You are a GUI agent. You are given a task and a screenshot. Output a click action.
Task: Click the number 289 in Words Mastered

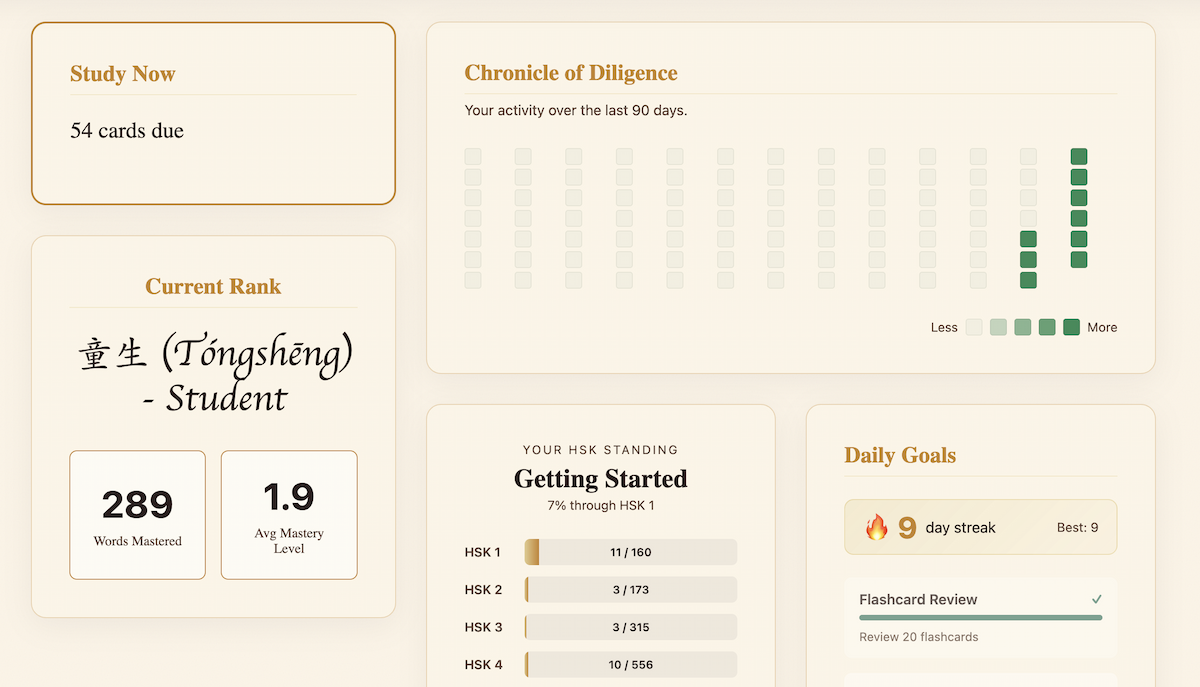[137, 505]
